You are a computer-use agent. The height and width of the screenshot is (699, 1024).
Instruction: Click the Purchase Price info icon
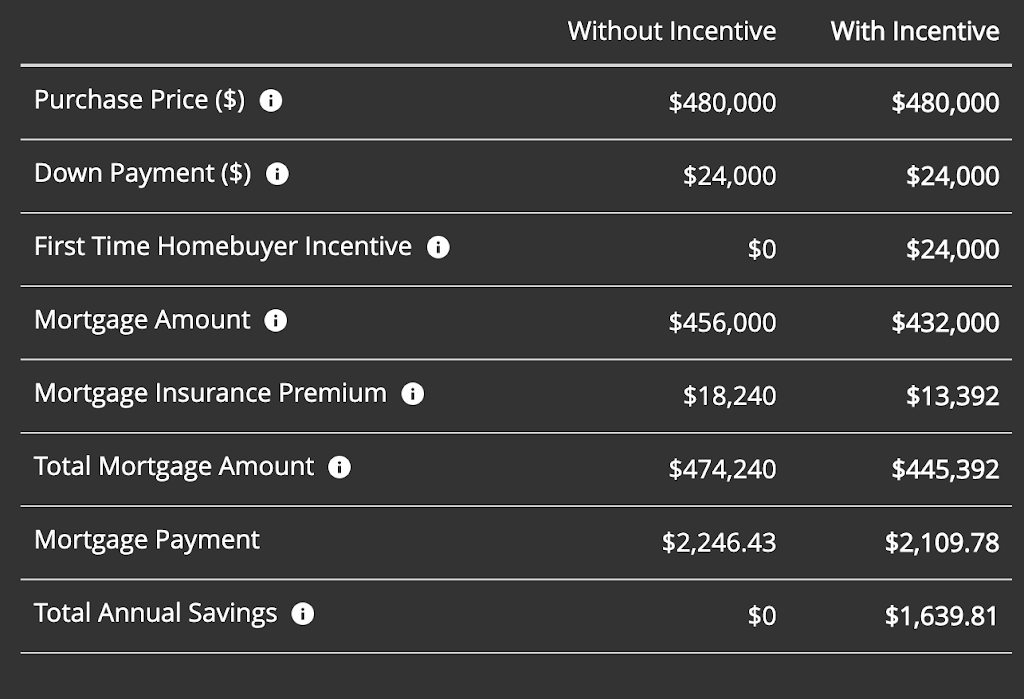[x=271, y=101]
